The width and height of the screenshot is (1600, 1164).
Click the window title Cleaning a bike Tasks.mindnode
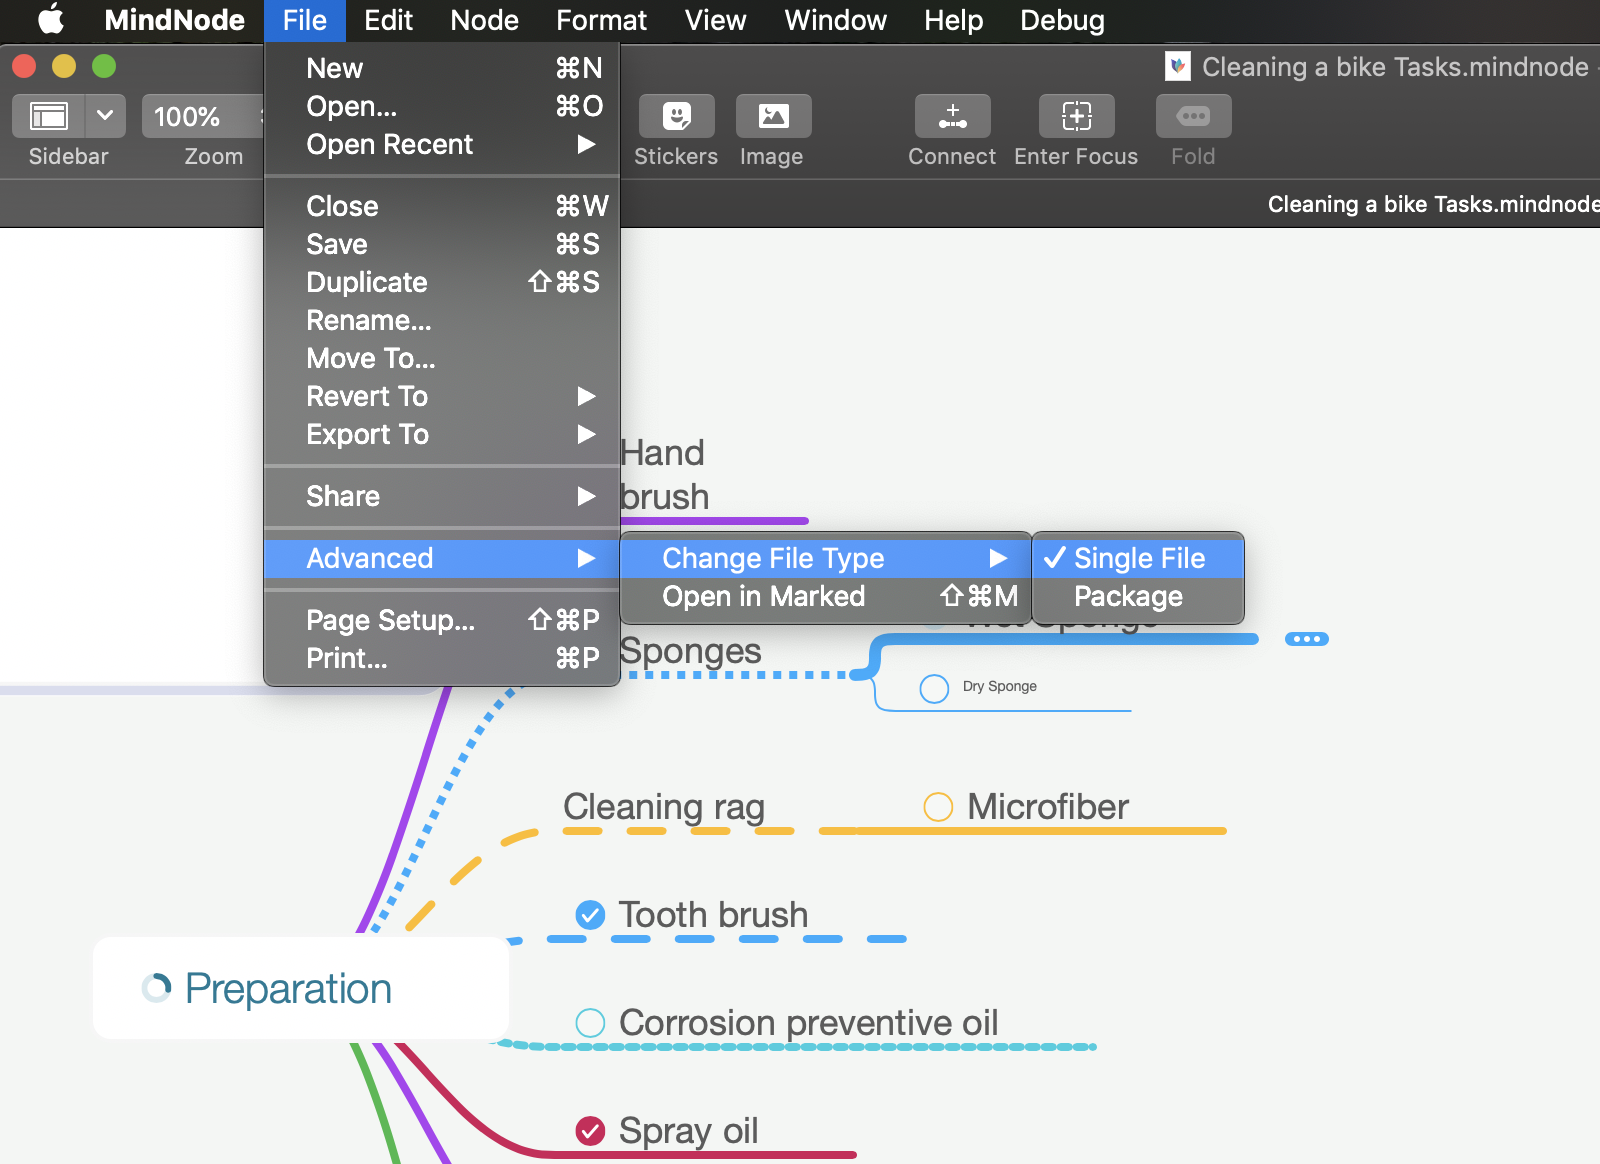click(x=1395, y=67)
